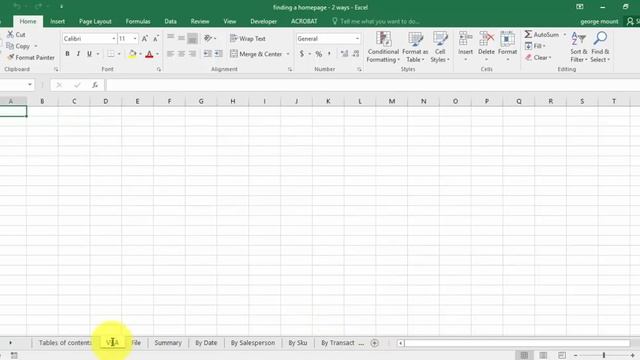The image size is (640, 360).
Task: Click the george mount account name
Action: pyautogui.click(x=599, y=21)
